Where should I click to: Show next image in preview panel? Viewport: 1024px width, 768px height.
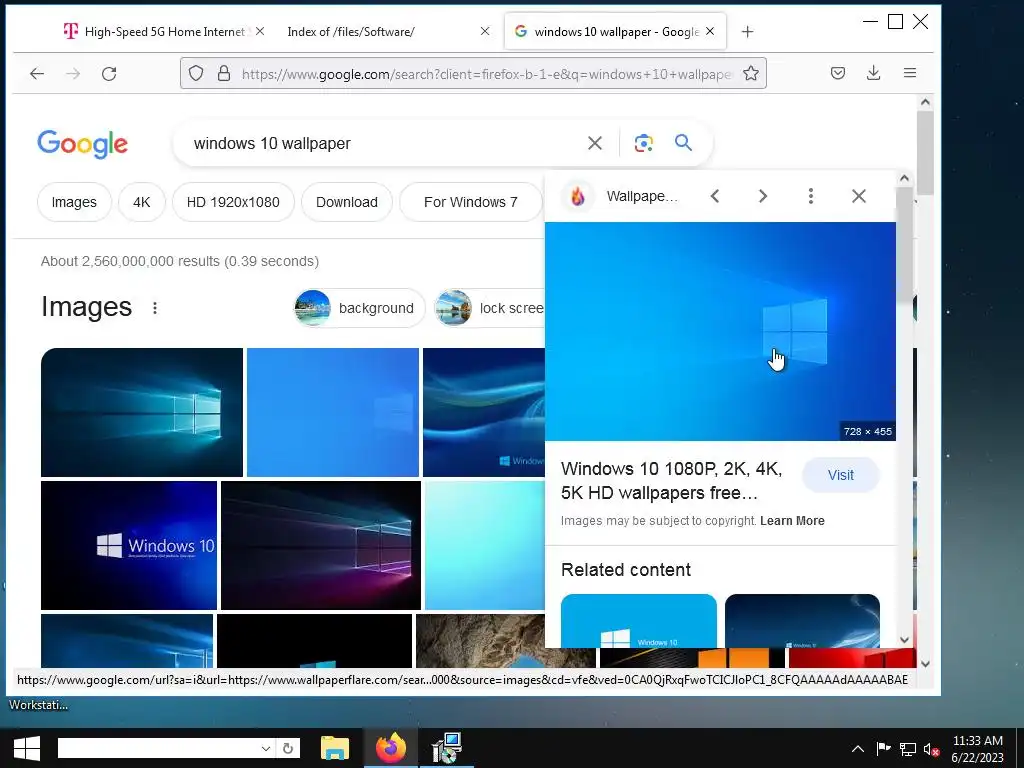click(763, 196)
